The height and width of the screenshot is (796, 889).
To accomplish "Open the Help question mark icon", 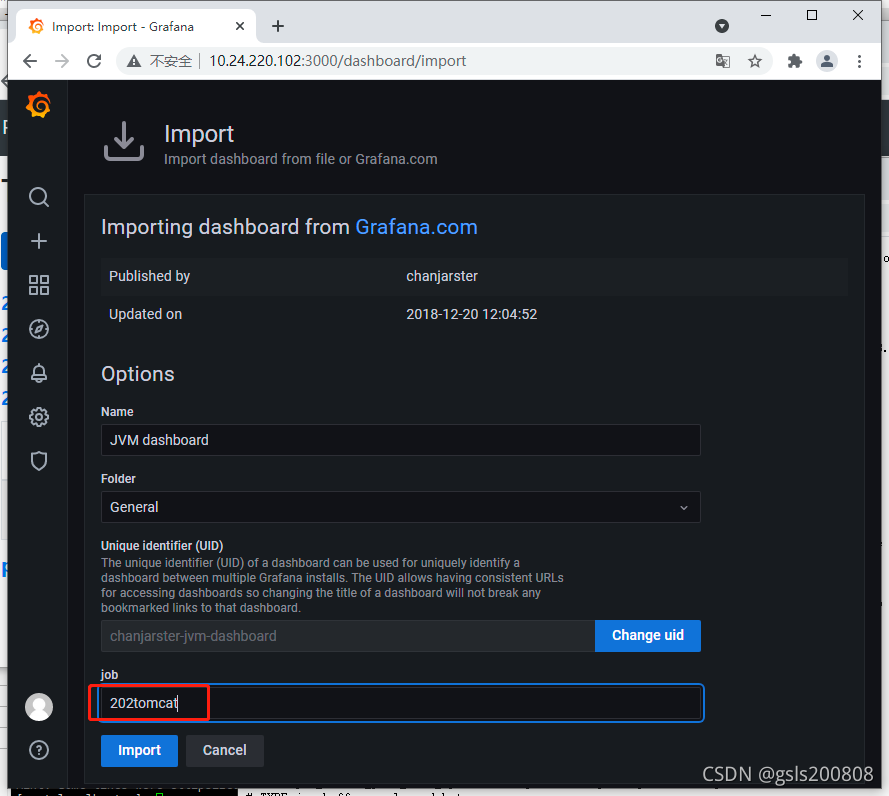I will click(x=39, y=750).
